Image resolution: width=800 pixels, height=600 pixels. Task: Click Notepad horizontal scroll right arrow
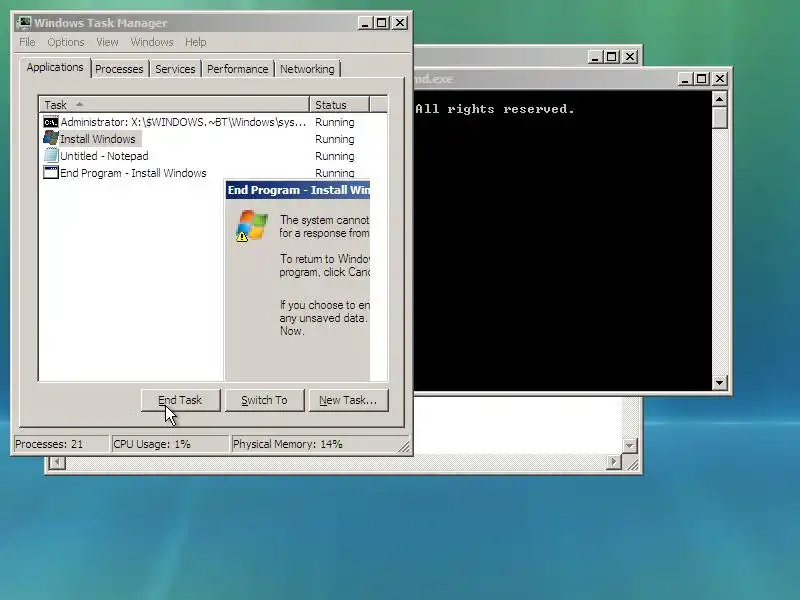(614, 462)
